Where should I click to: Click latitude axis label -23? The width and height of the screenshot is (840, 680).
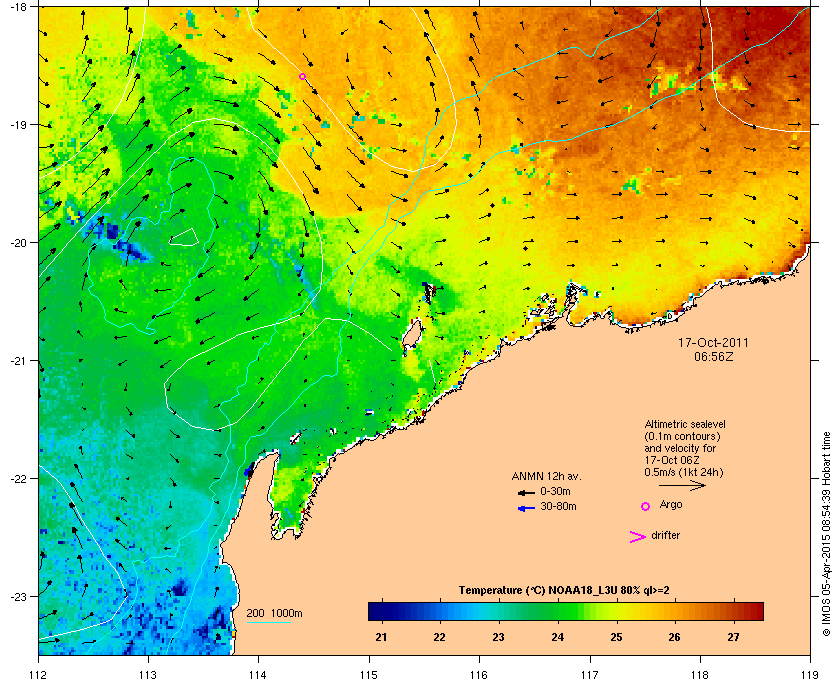point(20,596)
